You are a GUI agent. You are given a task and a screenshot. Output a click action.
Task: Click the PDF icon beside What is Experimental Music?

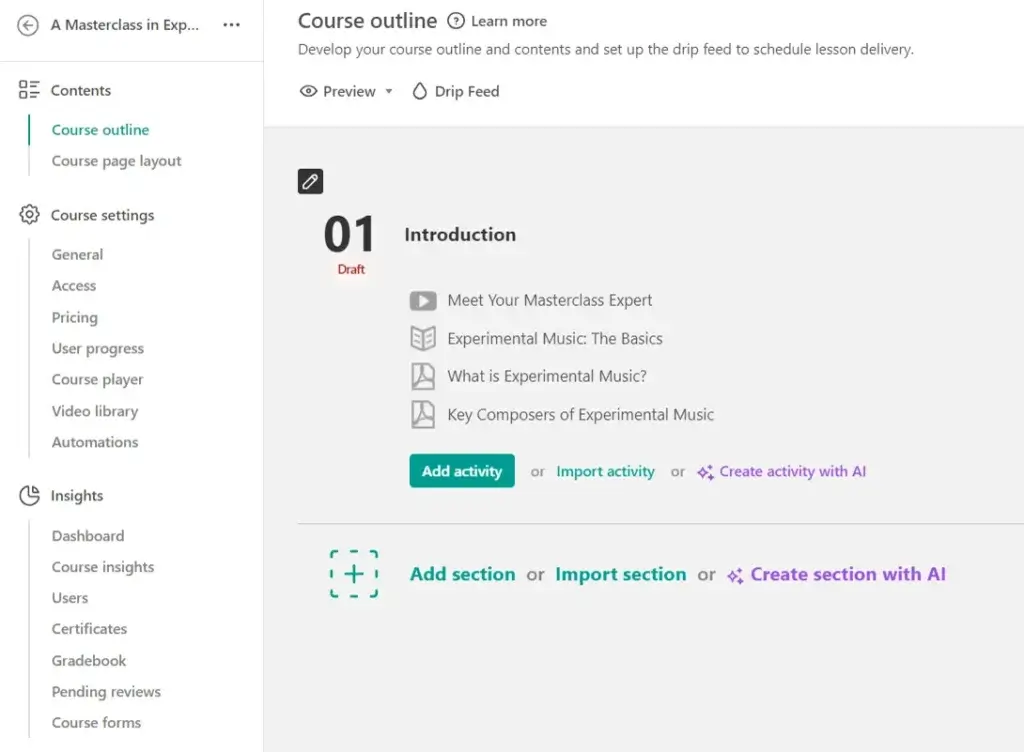[424, 377]
